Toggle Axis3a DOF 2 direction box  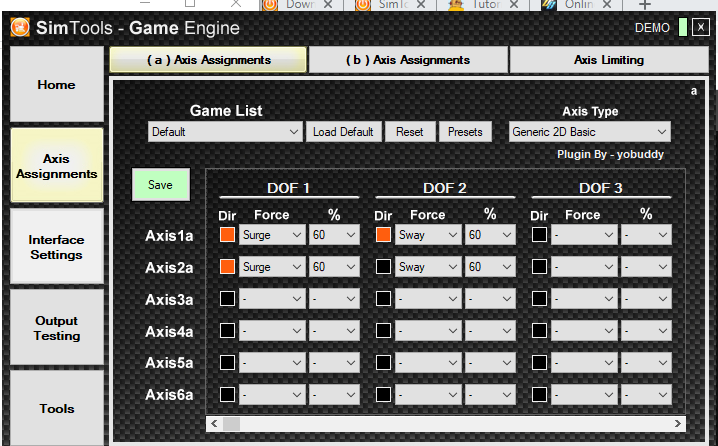383,299
